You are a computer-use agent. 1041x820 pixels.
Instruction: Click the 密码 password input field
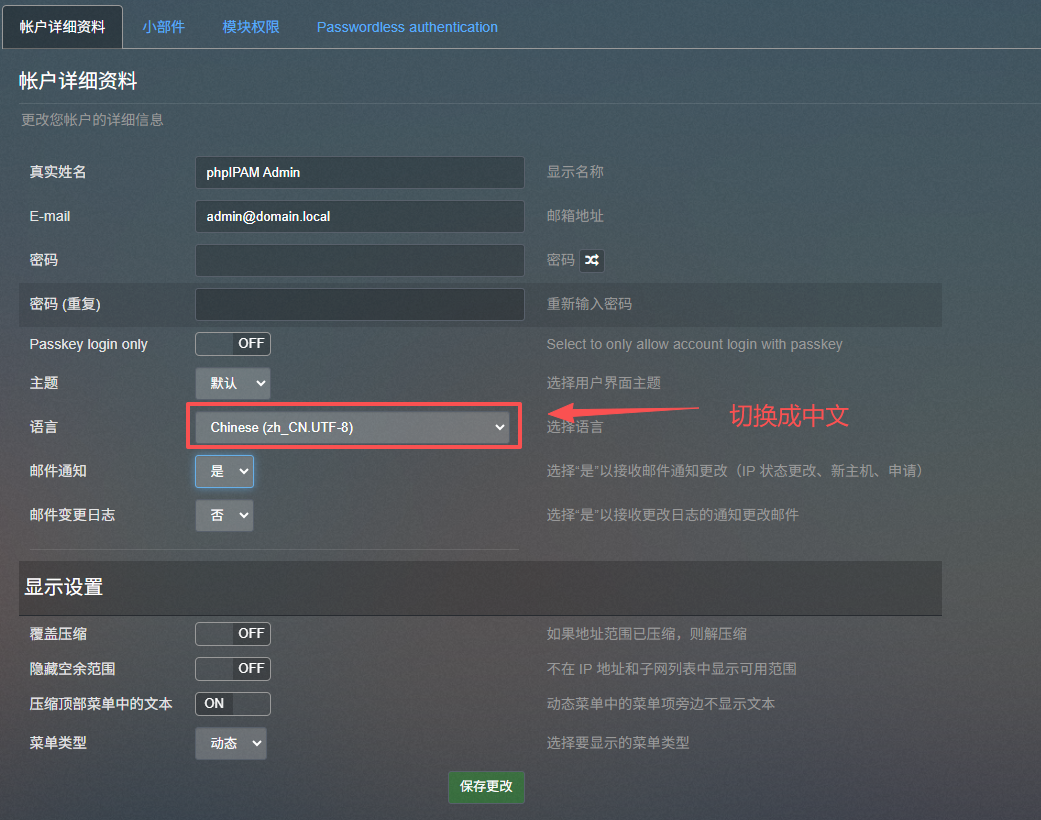[360, 260]
